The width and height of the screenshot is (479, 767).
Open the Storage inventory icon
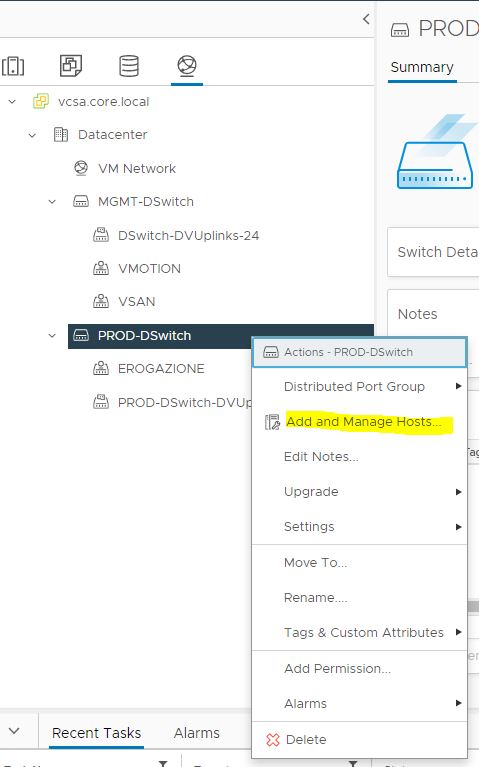[129, 66]
